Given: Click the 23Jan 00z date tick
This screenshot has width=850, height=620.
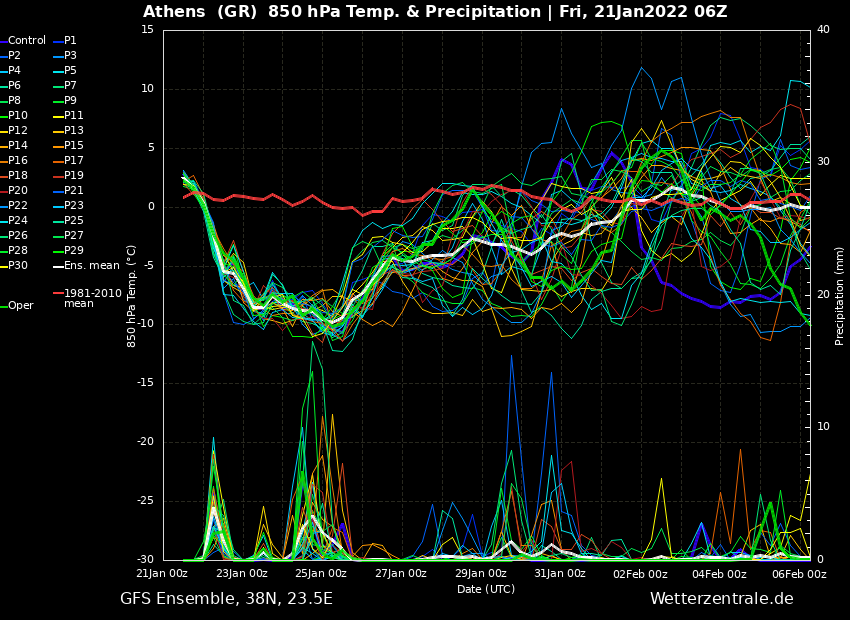Looking at the screenshot, I should click(x=242, y=573).
